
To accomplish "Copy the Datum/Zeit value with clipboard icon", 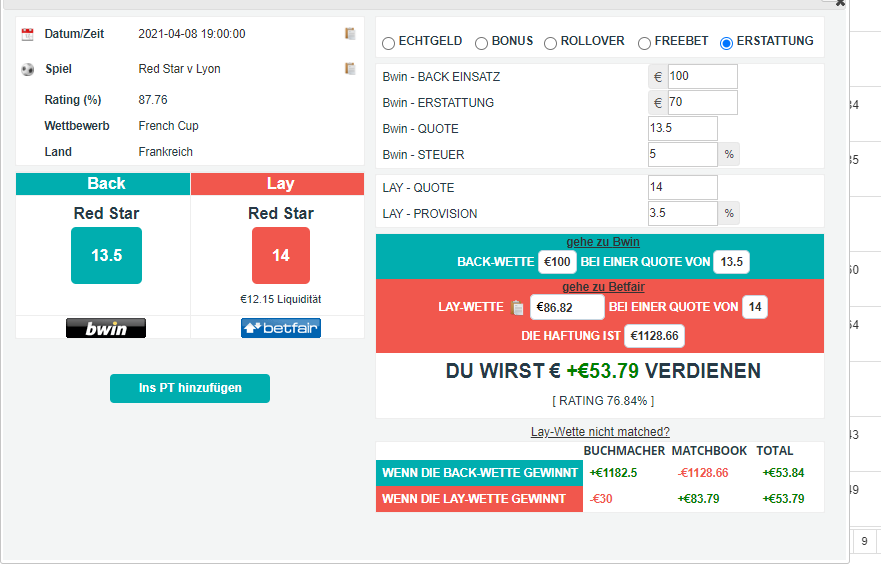I will pyautogui.click(x=350, y=34).
